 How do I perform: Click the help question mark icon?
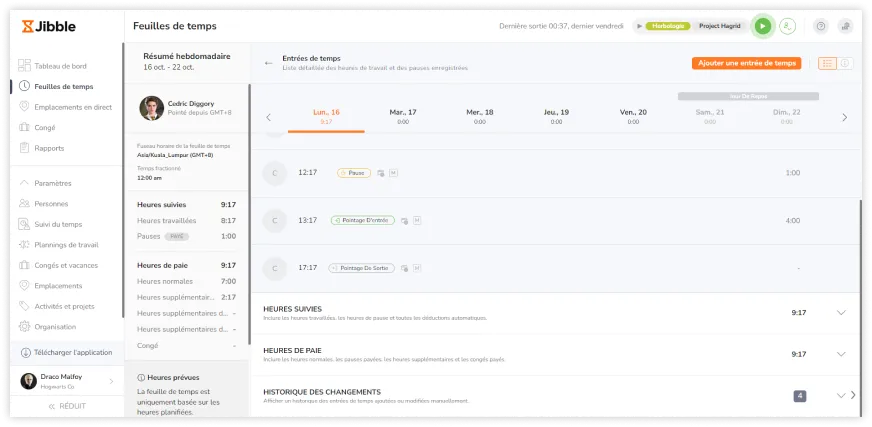tap(821, 26)
